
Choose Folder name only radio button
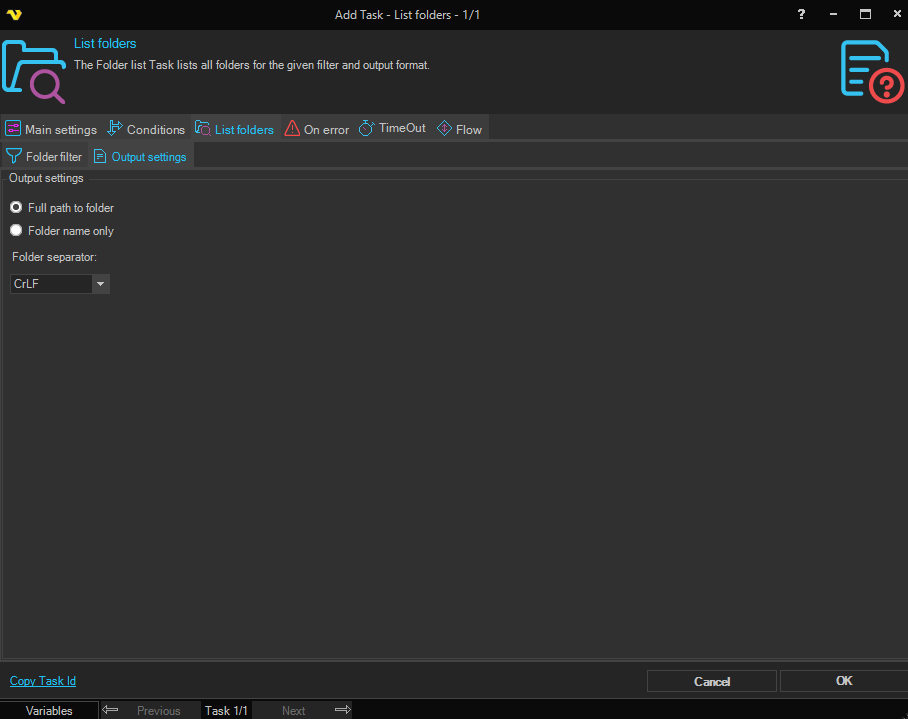(16, 231)
